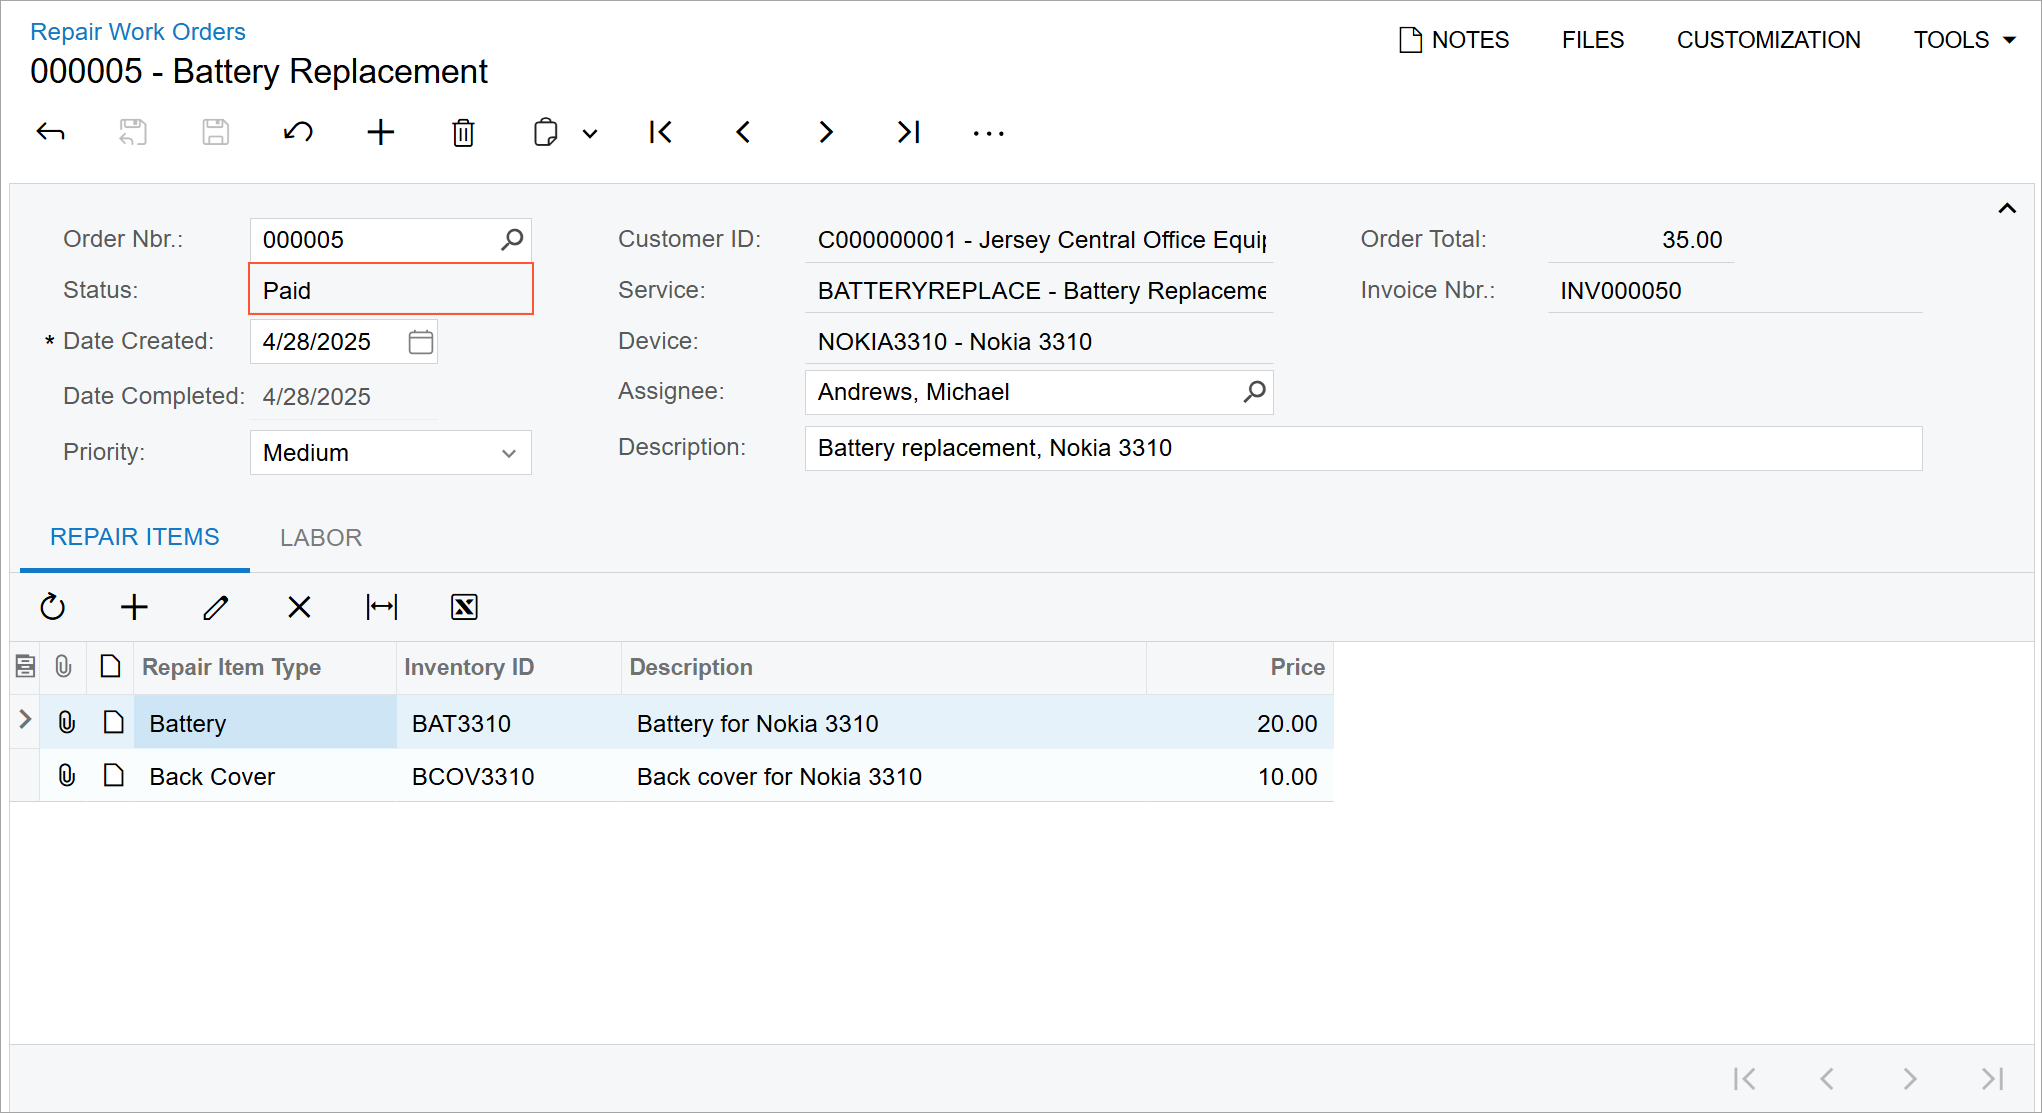Click the Repair Work Orders breadcrumb link
The width and height of the screenshot is (2042, 1113).
coord(137,32)
